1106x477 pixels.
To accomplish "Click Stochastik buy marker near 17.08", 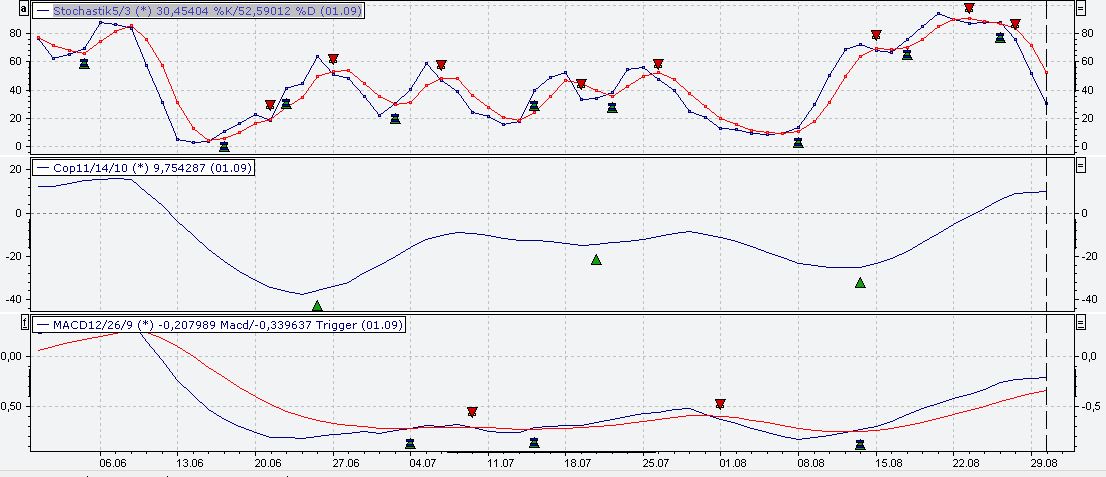I will [x=907, y=54].
